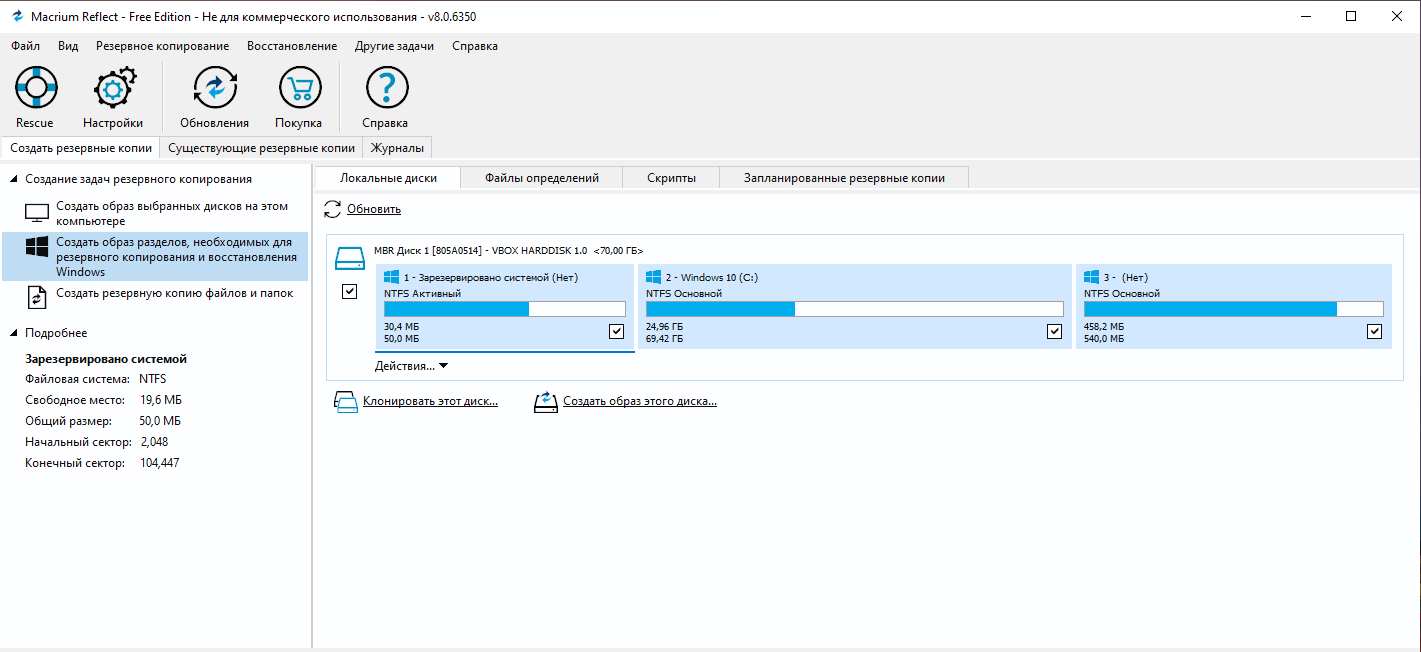Click Создать образ этого диска link
Image resolution: width=1421 pixels, height=652 pixels.
click(x=640, y=402)
